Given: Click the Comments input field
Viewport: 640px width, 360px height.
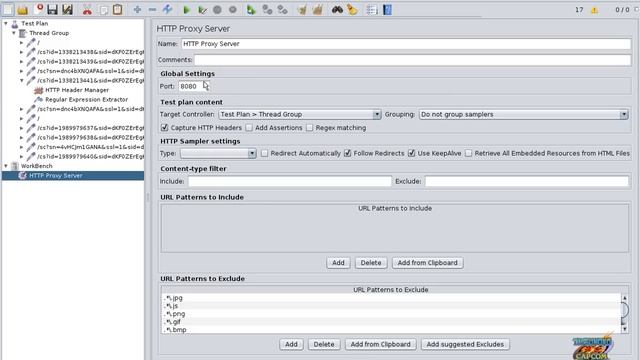Looking at the screenshot, I should (x=412, y=60).
